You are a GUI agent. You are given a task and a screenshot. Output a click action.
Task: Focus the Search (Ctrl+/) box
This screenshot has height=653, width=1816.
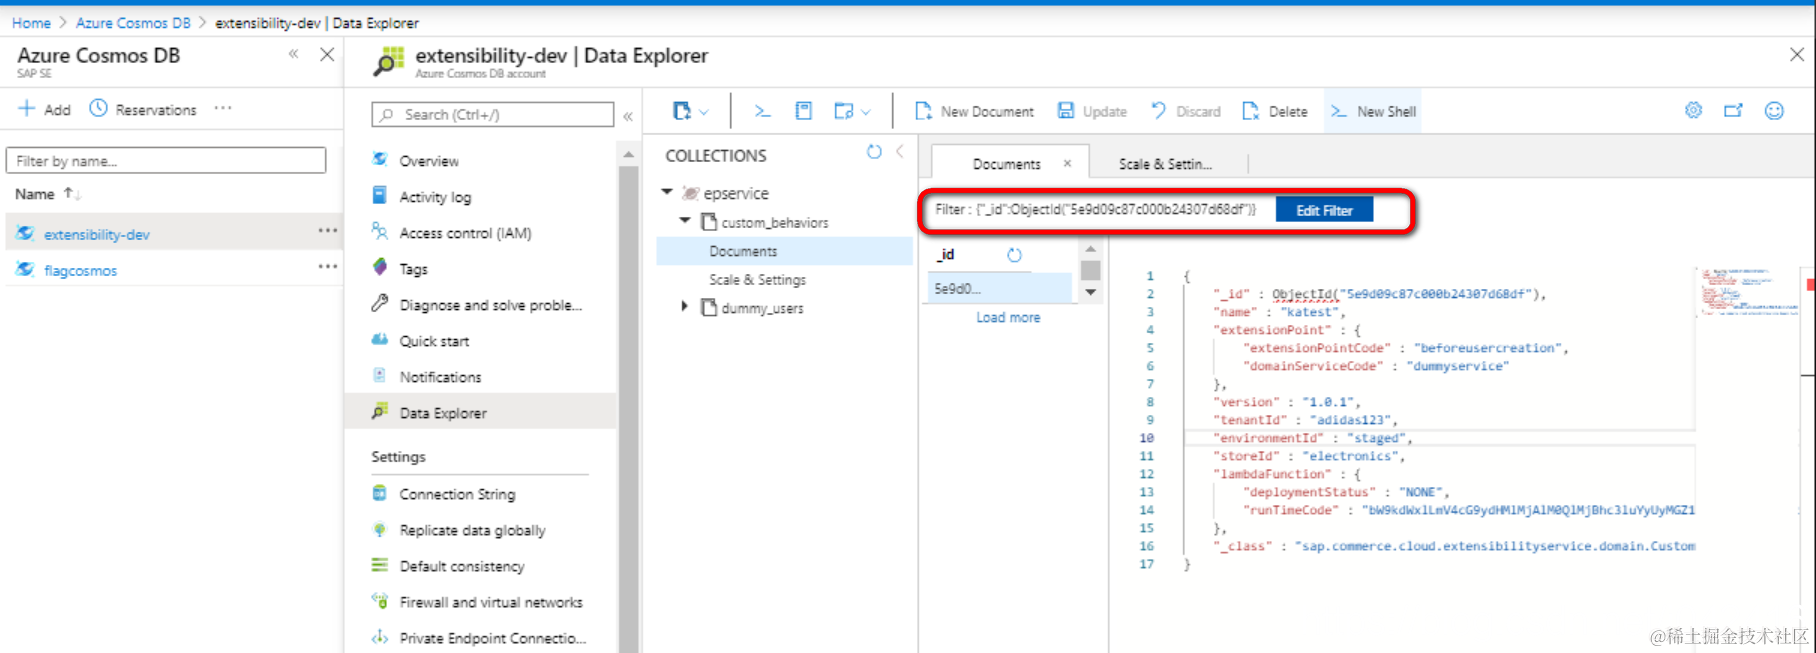pos(493,114)
